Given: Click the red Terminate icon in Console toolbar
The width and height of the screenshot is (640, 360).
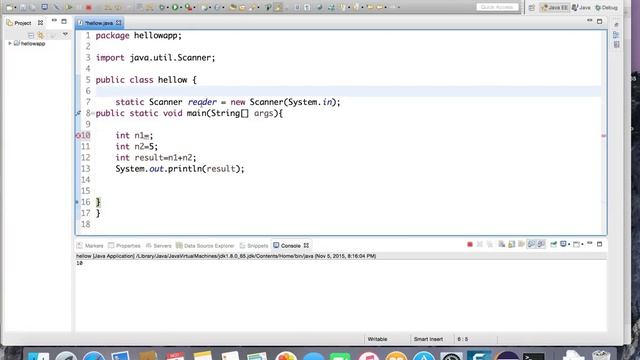Looking at the screenshot, I should 470,244.
